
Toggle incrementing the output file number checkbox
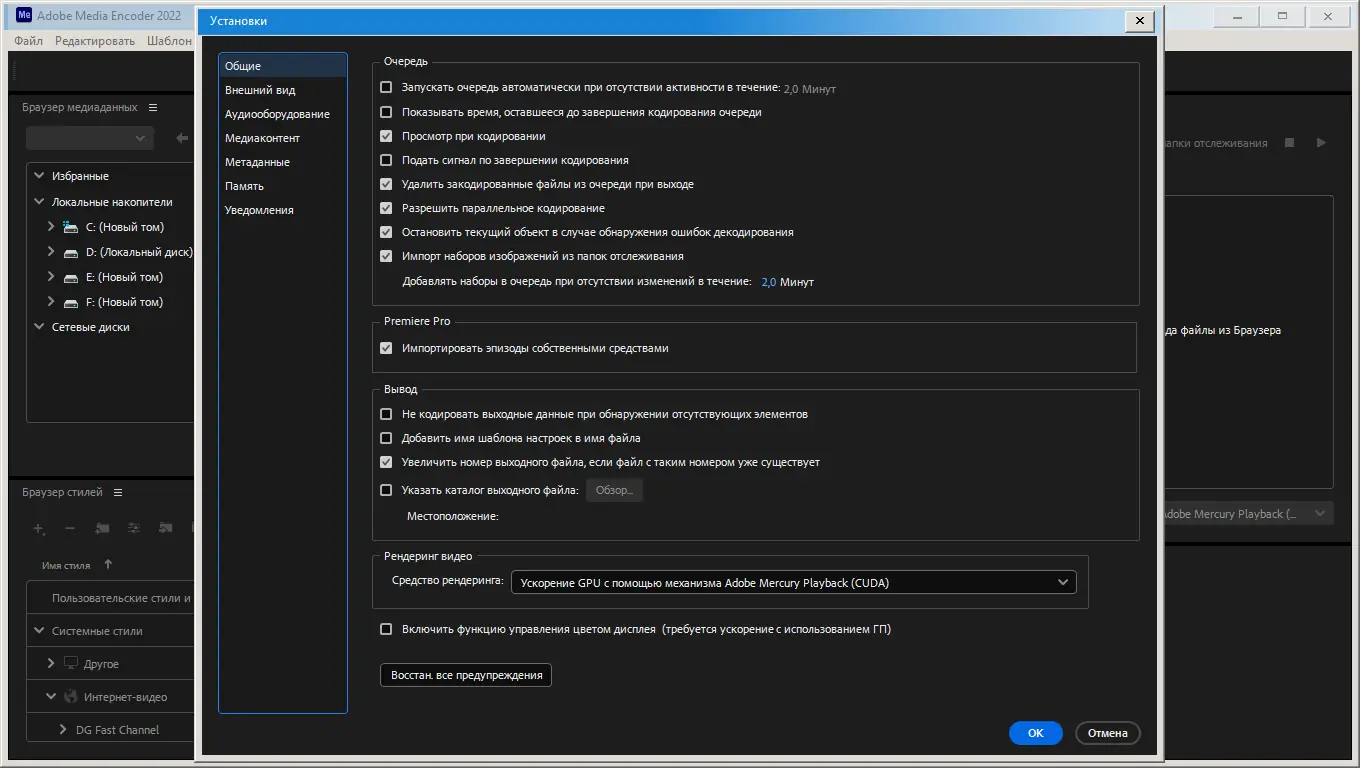coord(386,462)
